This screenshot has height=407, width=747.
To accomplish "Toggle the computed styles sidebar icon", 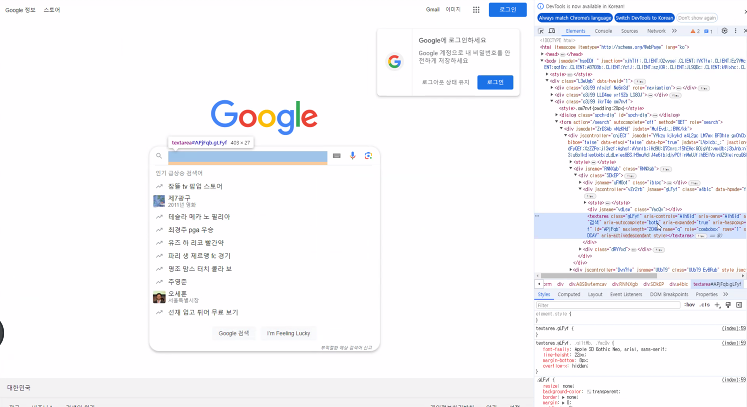I will pyautogui.click(x=739, y=305).
